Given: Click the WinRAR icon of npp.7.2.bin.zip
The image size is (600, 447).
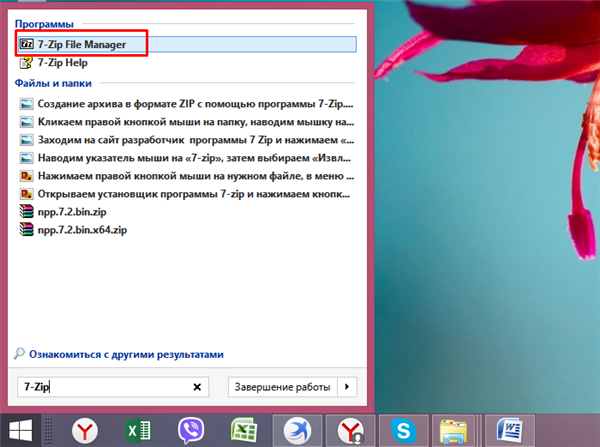Looking at the screenshot, I should click(x=26, y=211).
